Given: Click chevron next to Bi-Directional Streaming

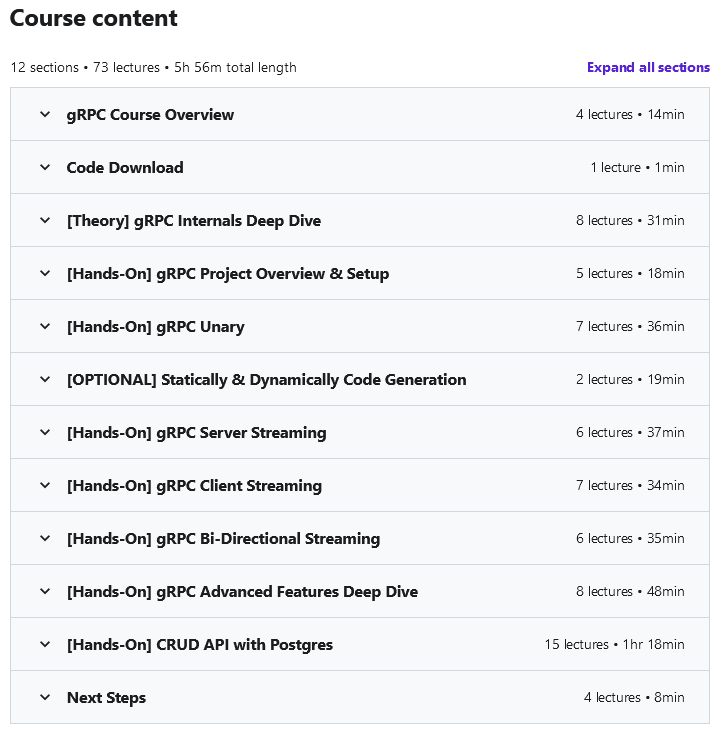Looking at the screenshot, I should click(45, 538).
